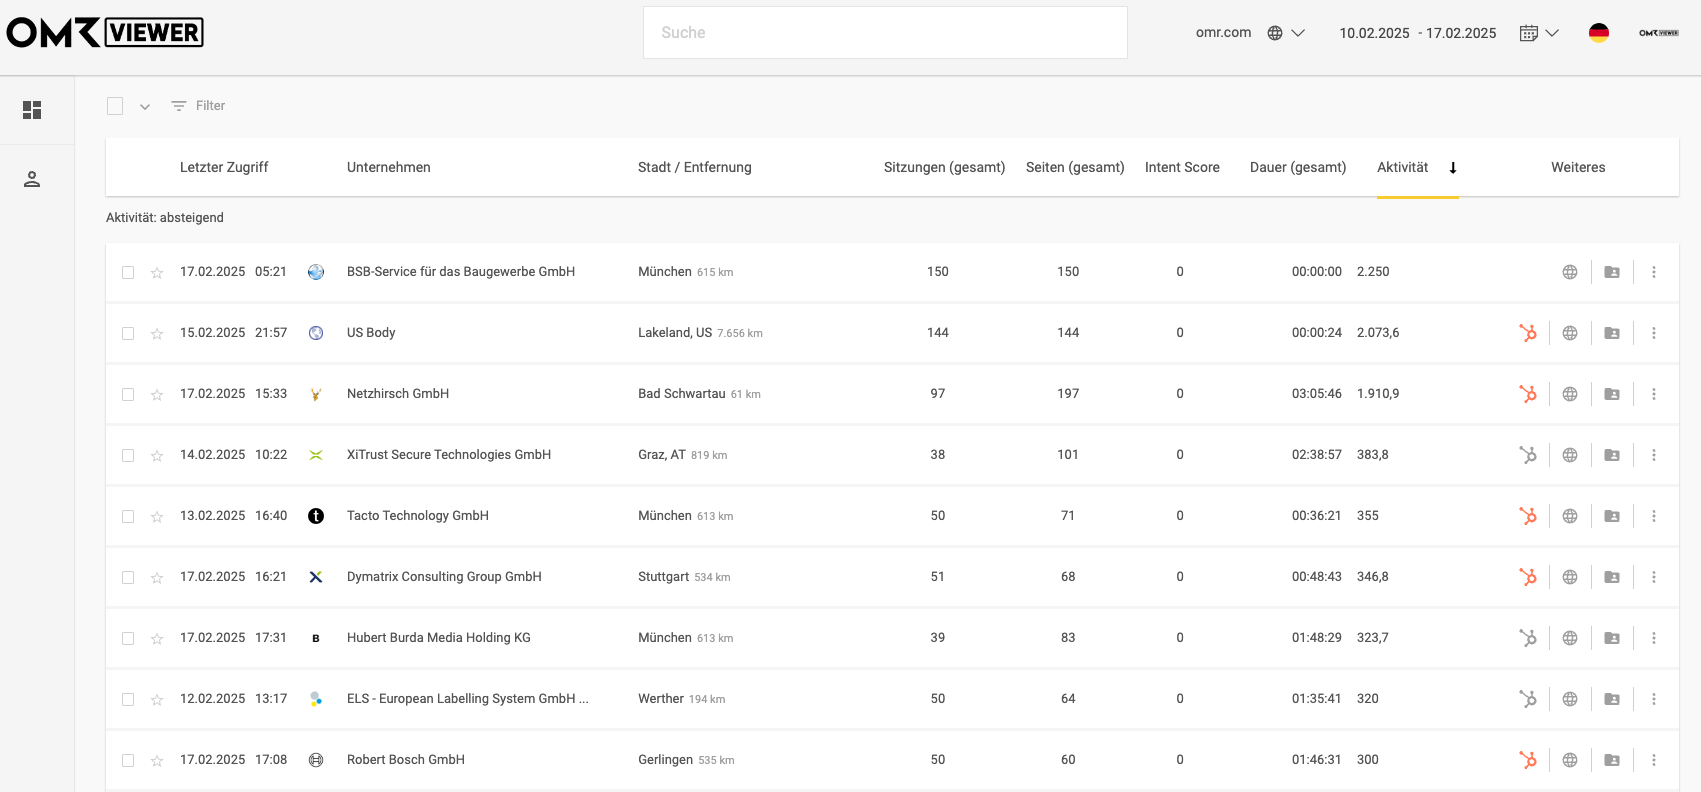
Task: Expand the date range dropdown chevron
Action: tap(1552, 33)
